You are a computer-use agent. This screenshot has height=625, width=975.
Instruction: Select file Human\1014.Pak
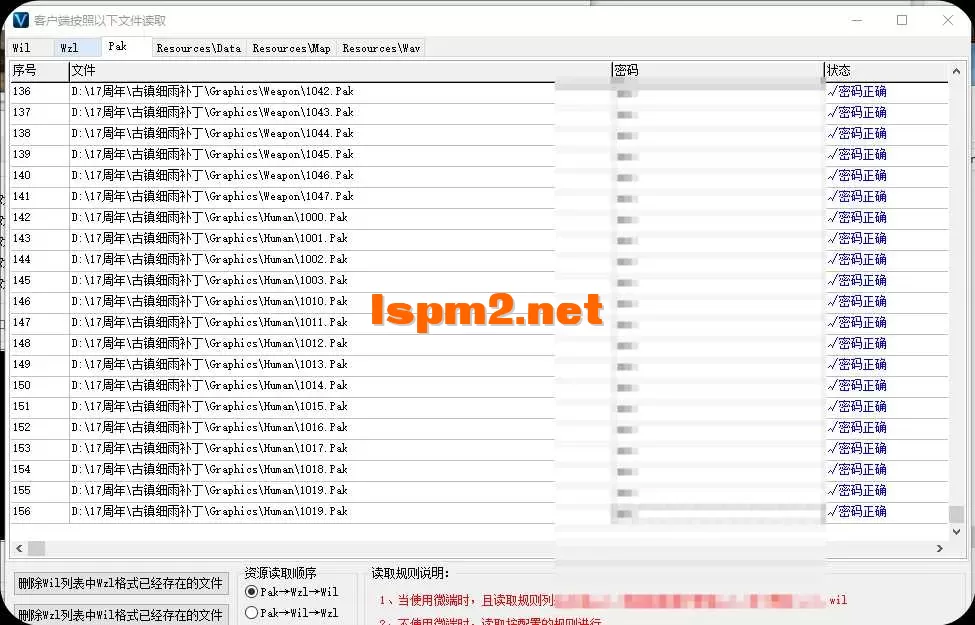210,386
